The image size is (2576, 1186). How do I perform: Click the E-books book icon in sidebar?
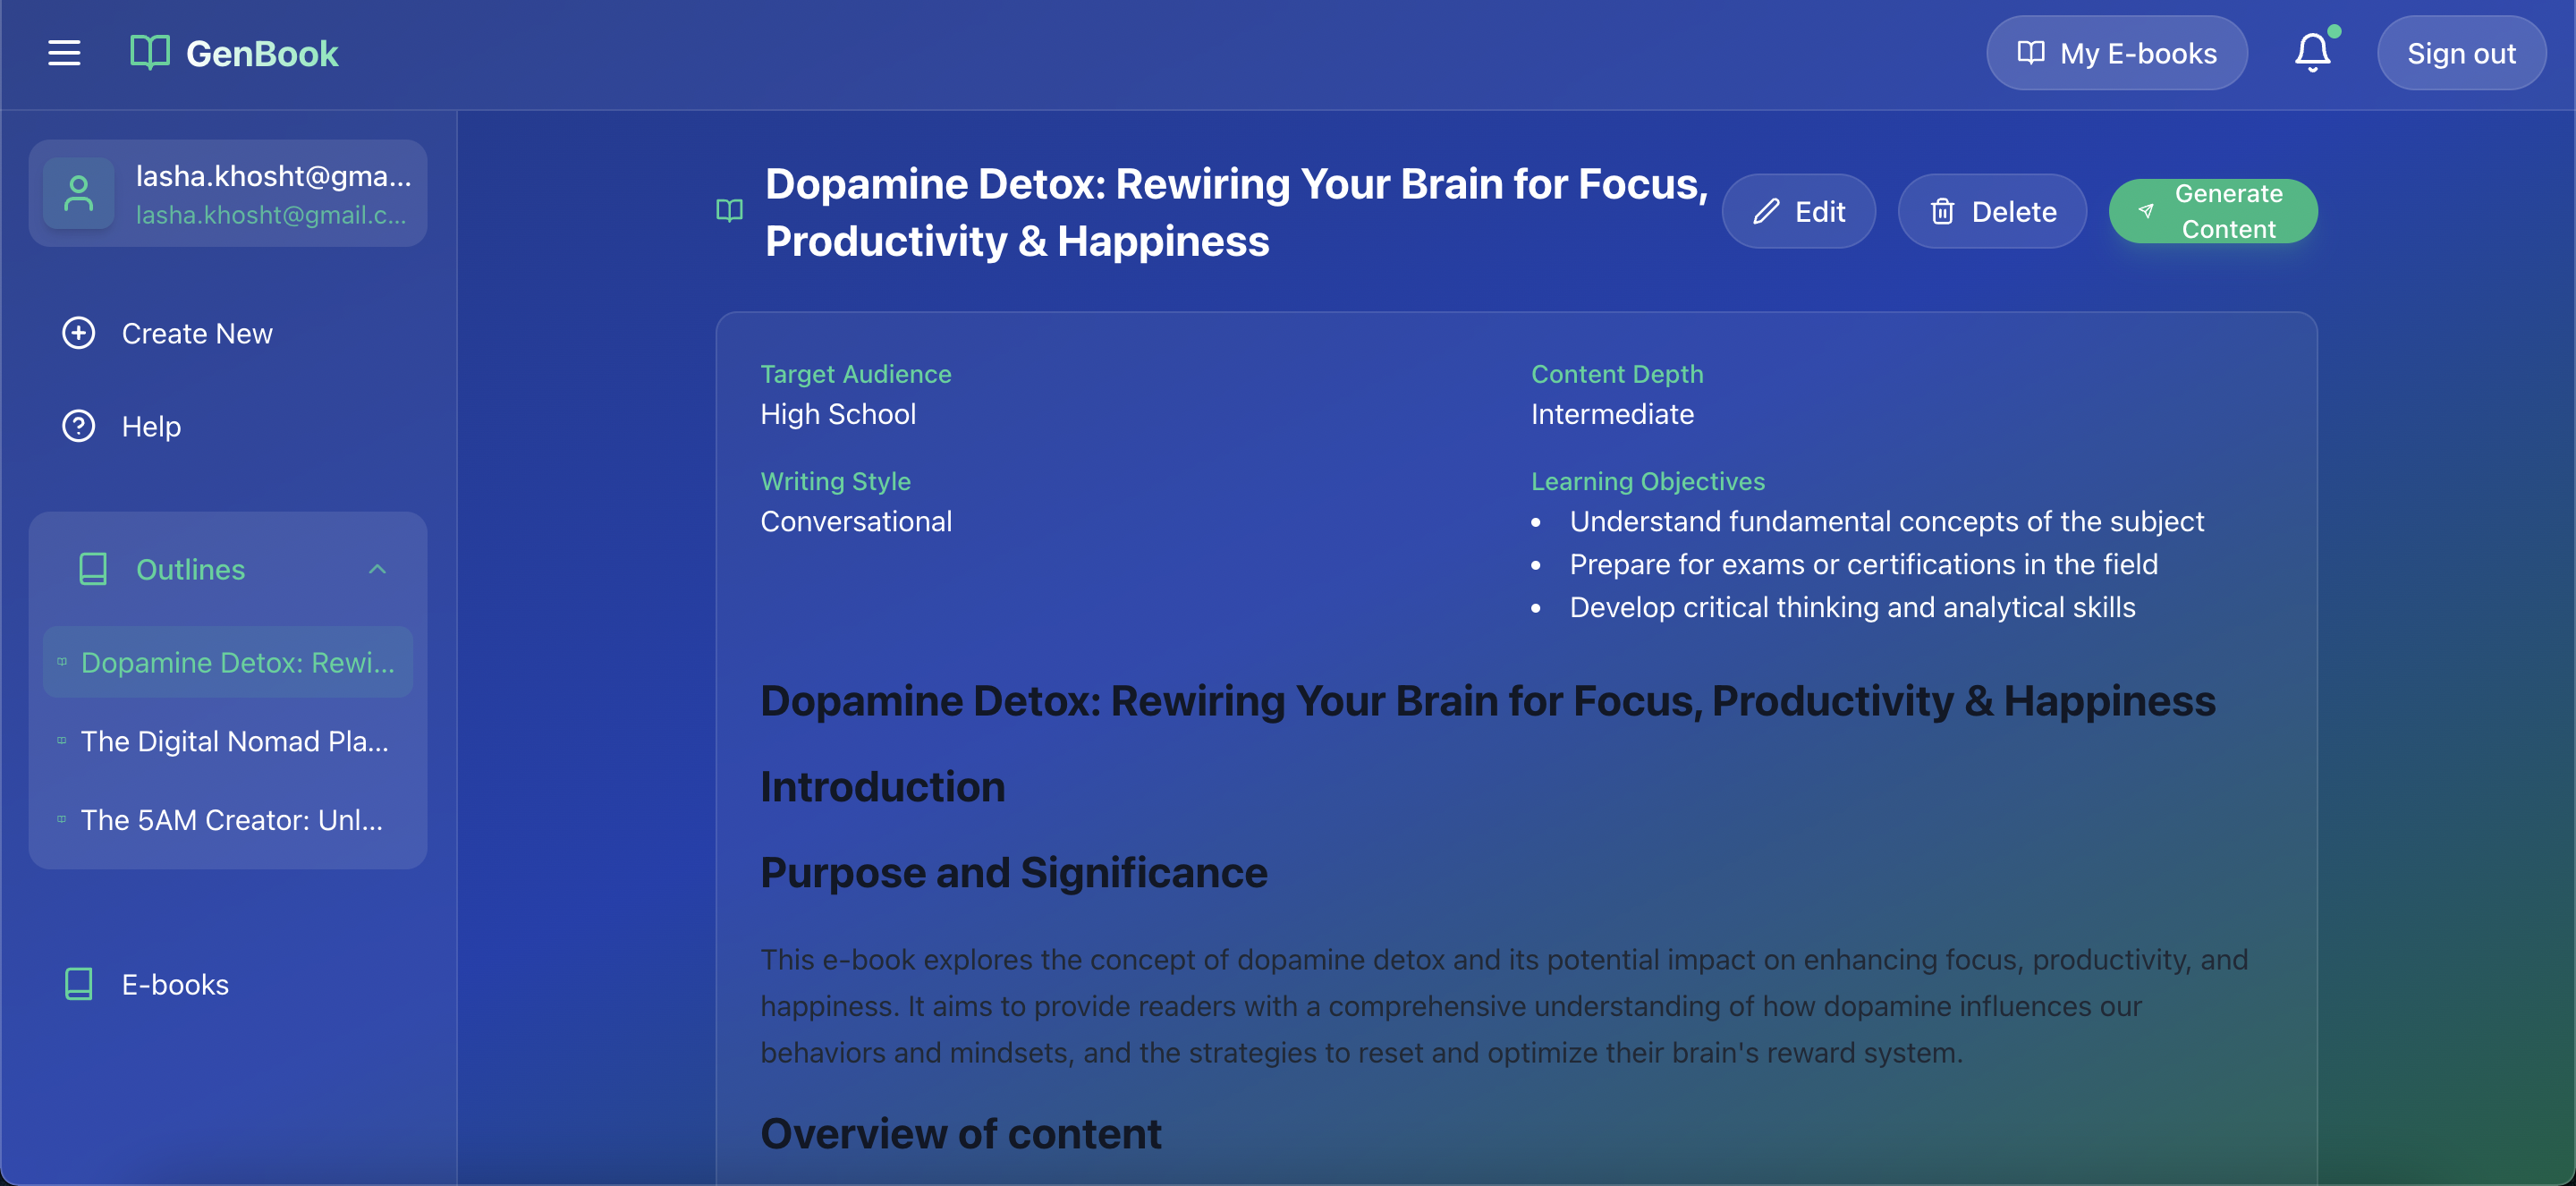(79, 984)
